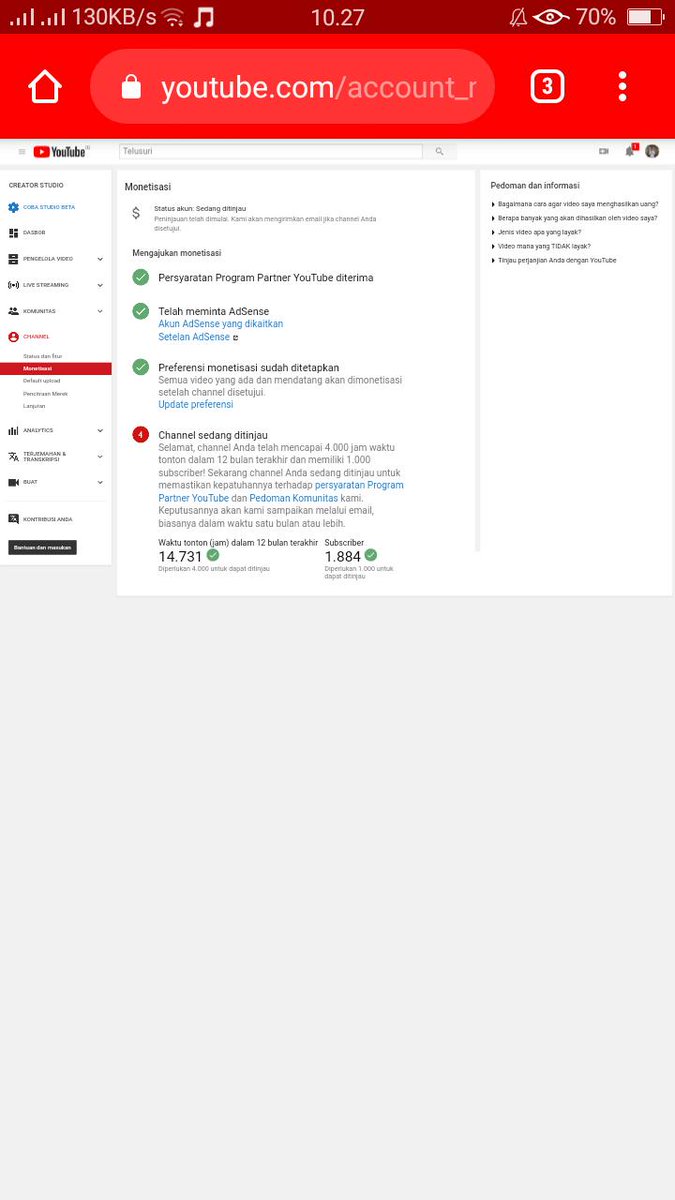Screen dimensions: 675x1200
Task: Open Akun AdSense yang dikaitkan link
Action: click(x=220, y=324)
